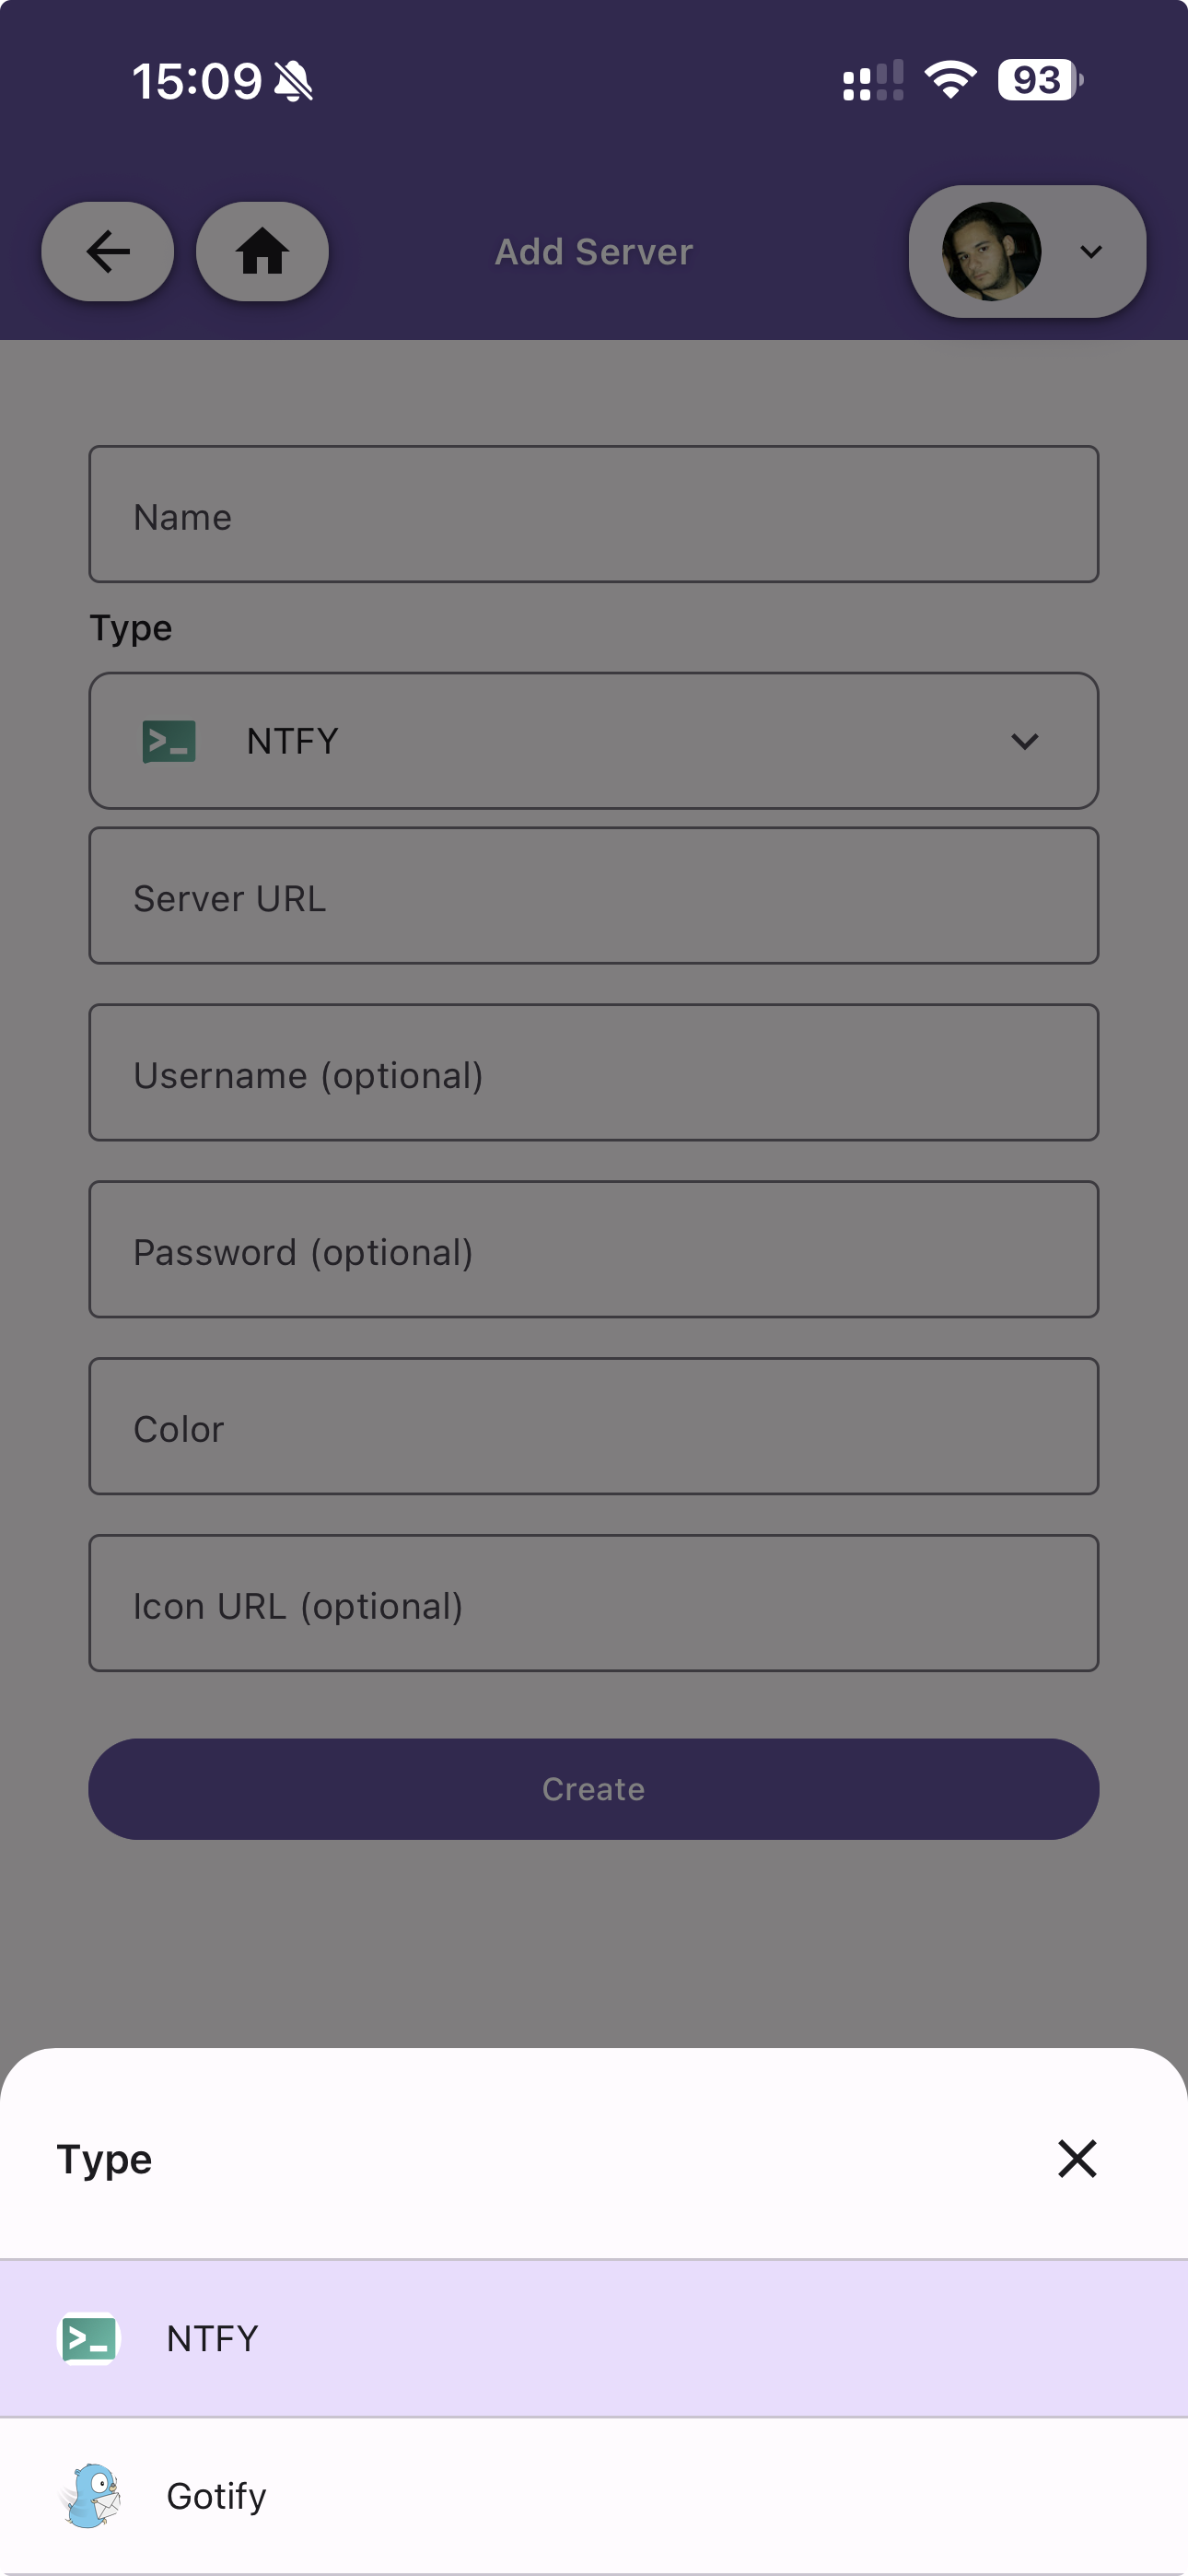This screenshot has height=2576, width=1188.
Task: Tap the Username (optional) field
Action: (593, 1073)
